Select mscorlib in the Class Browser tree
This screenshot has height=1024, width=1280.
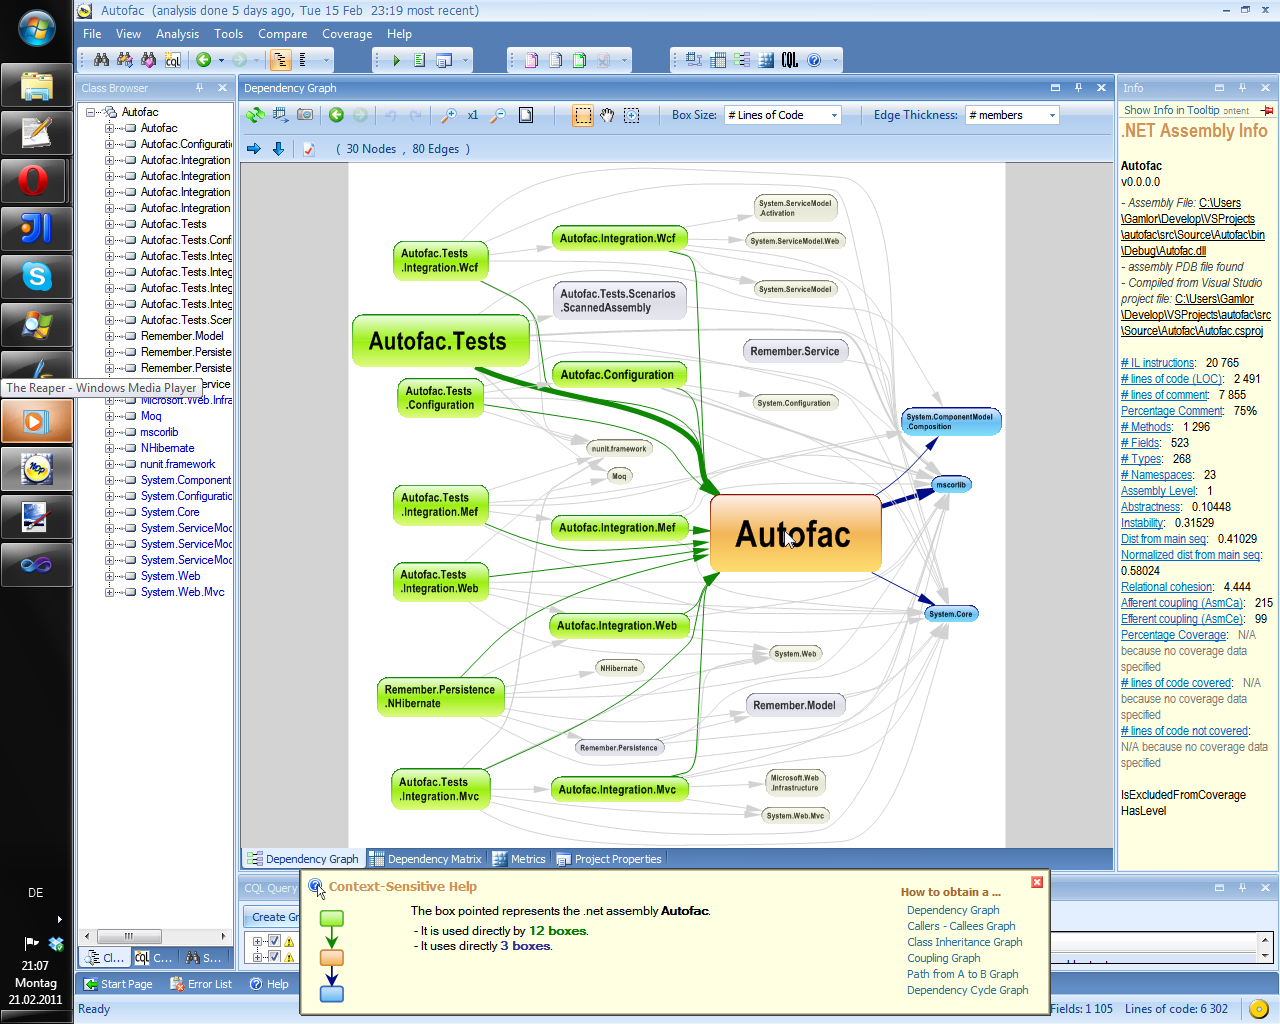pos(159,432)
